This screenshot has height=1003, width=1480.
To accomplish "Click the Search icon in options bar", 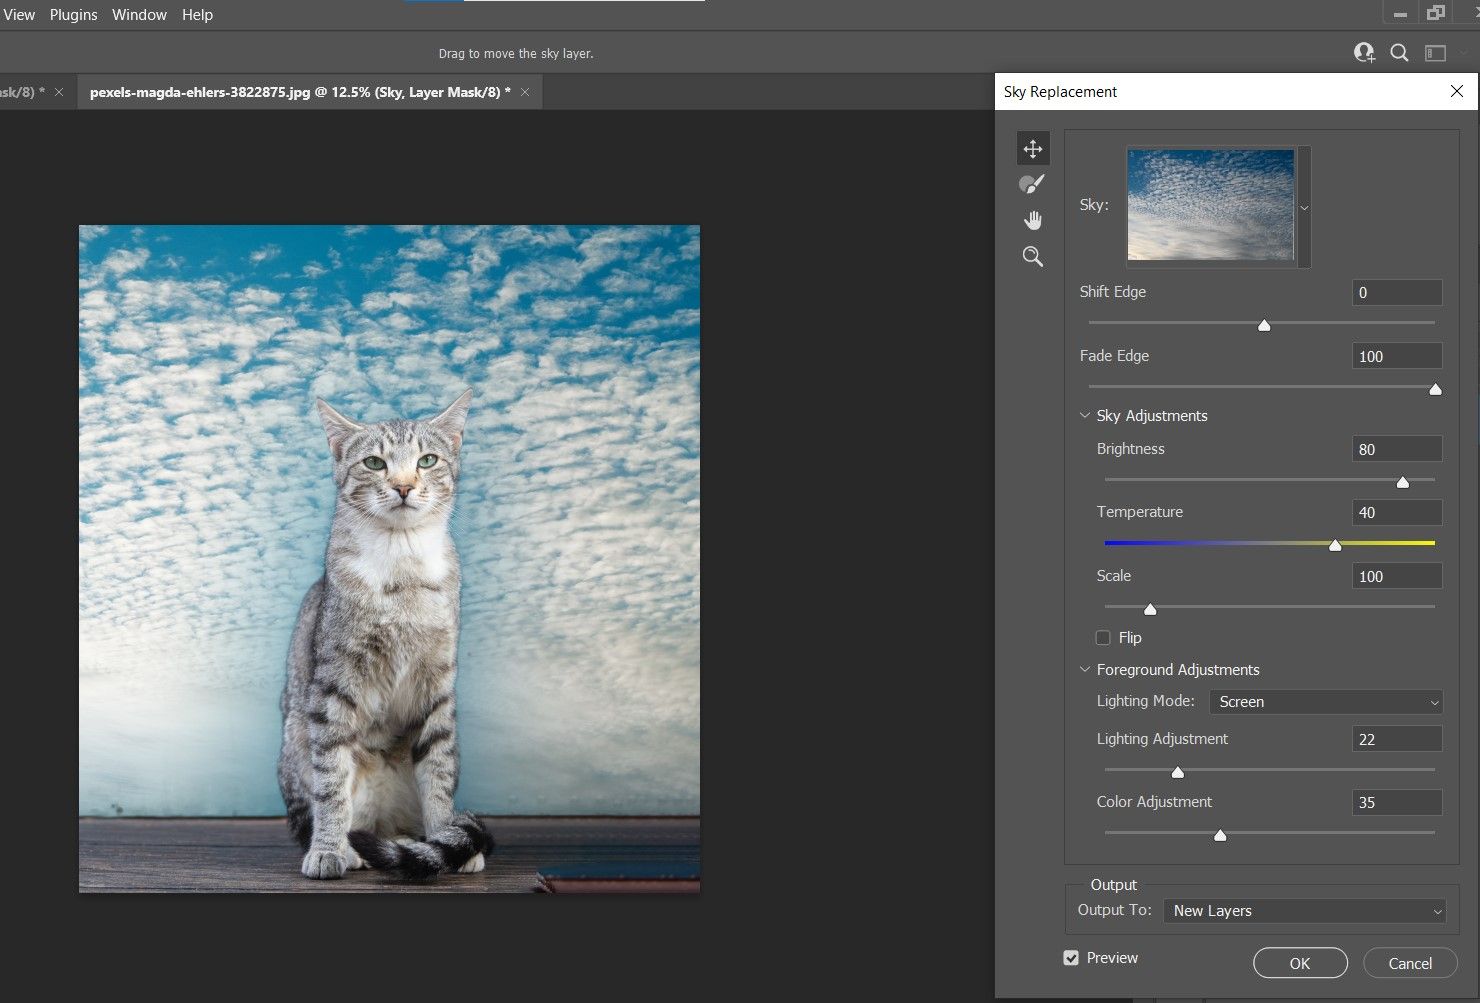I will click(x=1399, y=53).
